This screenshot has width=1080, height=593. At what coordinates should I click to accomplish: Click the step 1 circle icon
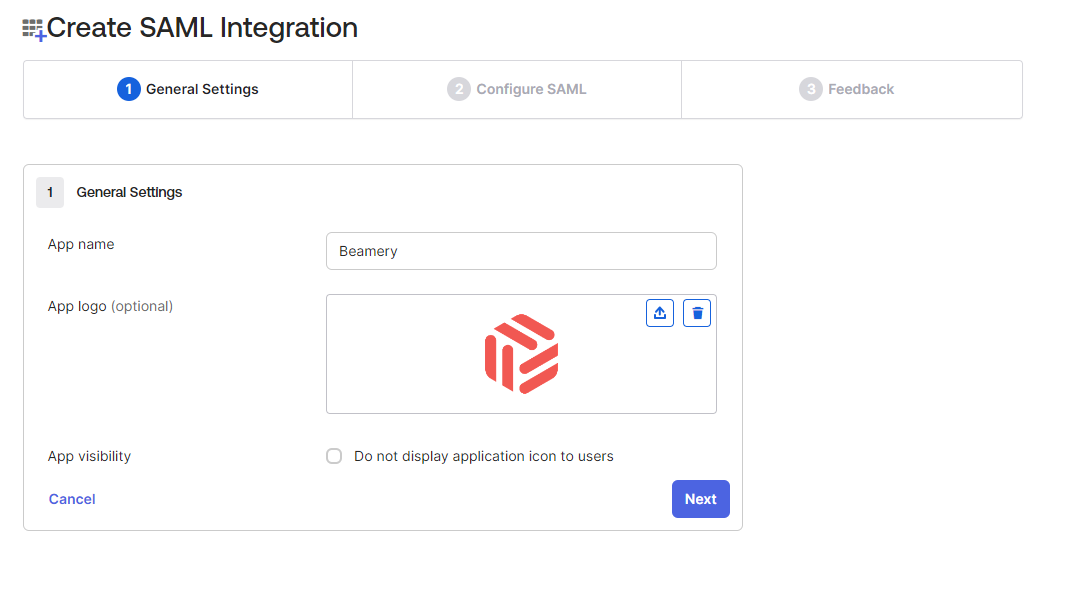tap(129, 89)
